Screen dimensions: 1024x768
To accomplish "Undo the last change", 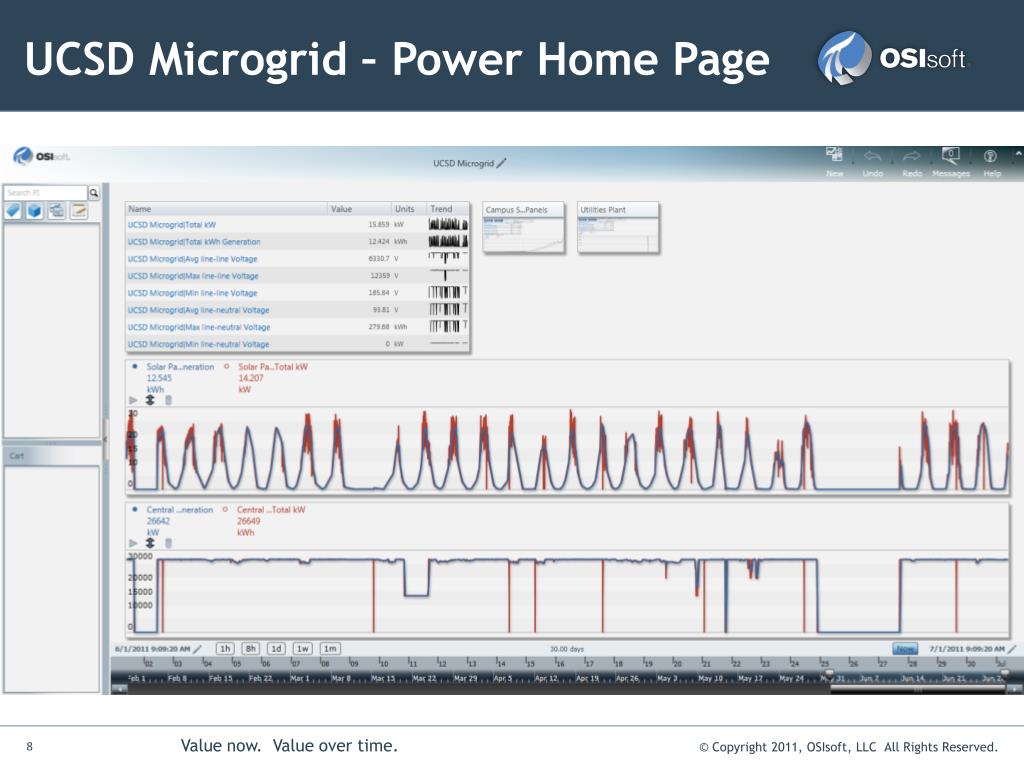I will click(x=872, y=162).
